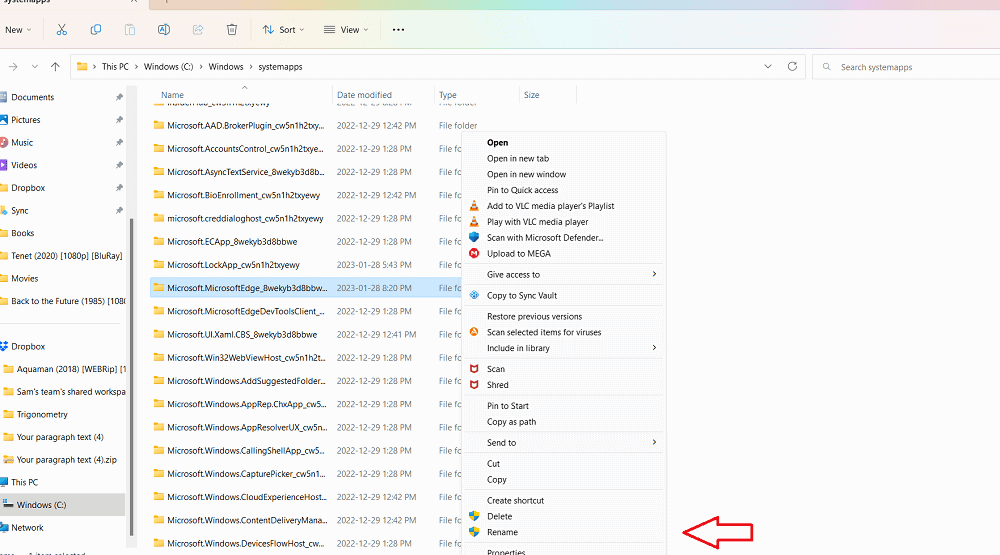Click the search magnifier icon

[x=827, y=66]
